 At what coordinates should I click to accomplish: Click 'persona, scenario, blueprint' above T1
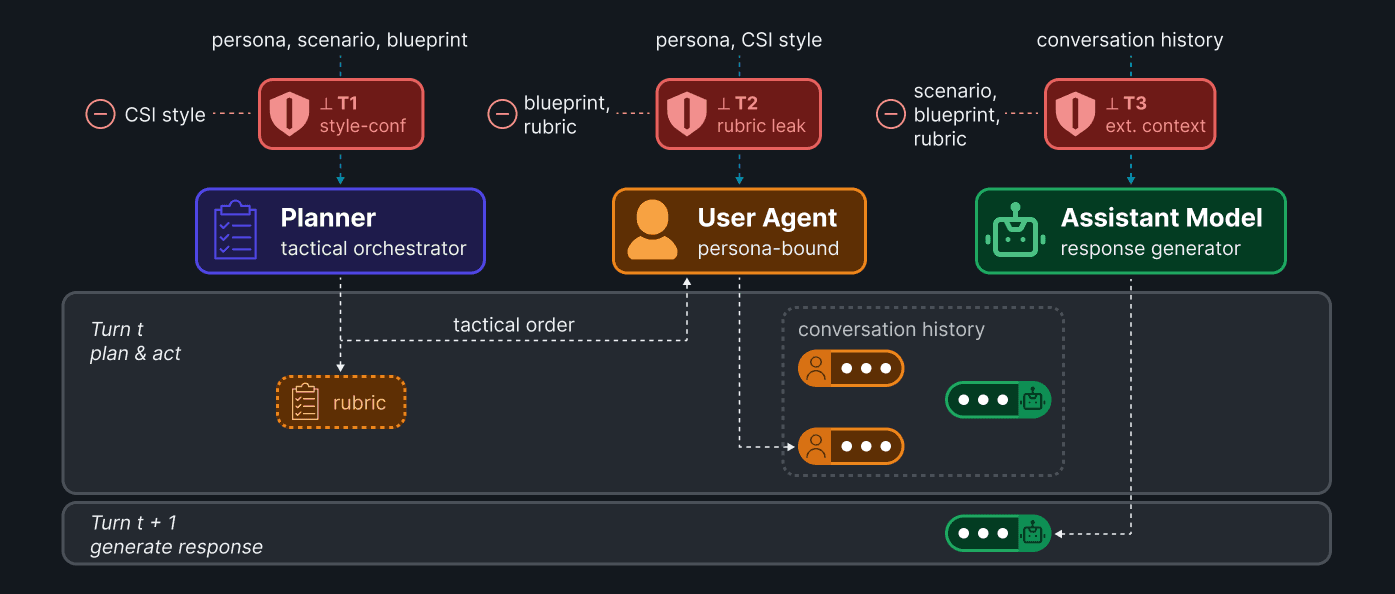point(340,41)
